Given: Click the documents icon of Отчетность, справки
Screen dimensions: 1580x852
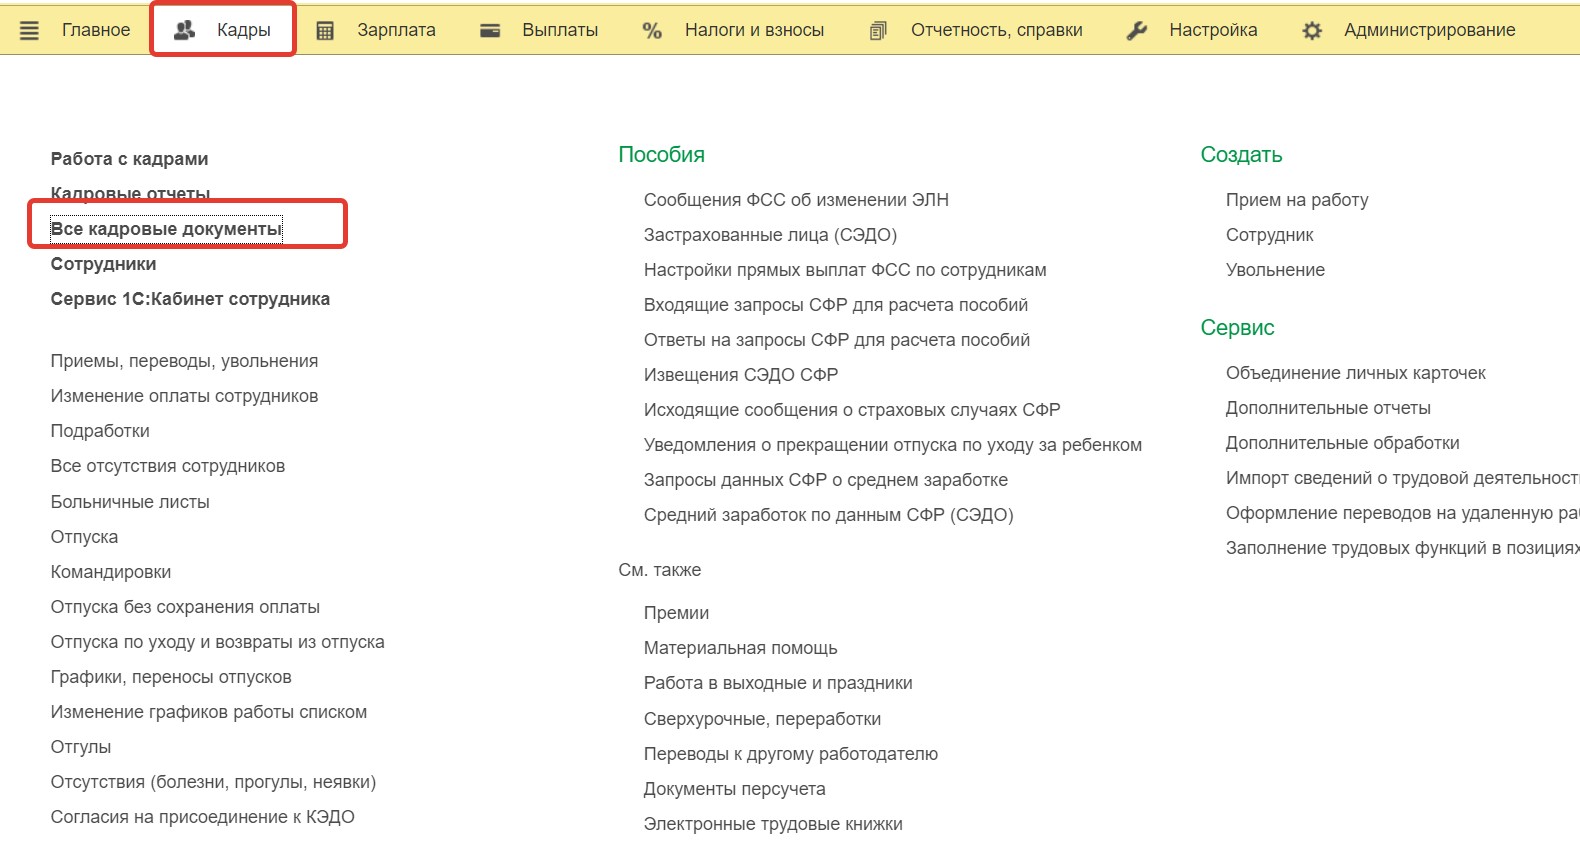Looking at the screenshot, I should click(x=878, y=31).
